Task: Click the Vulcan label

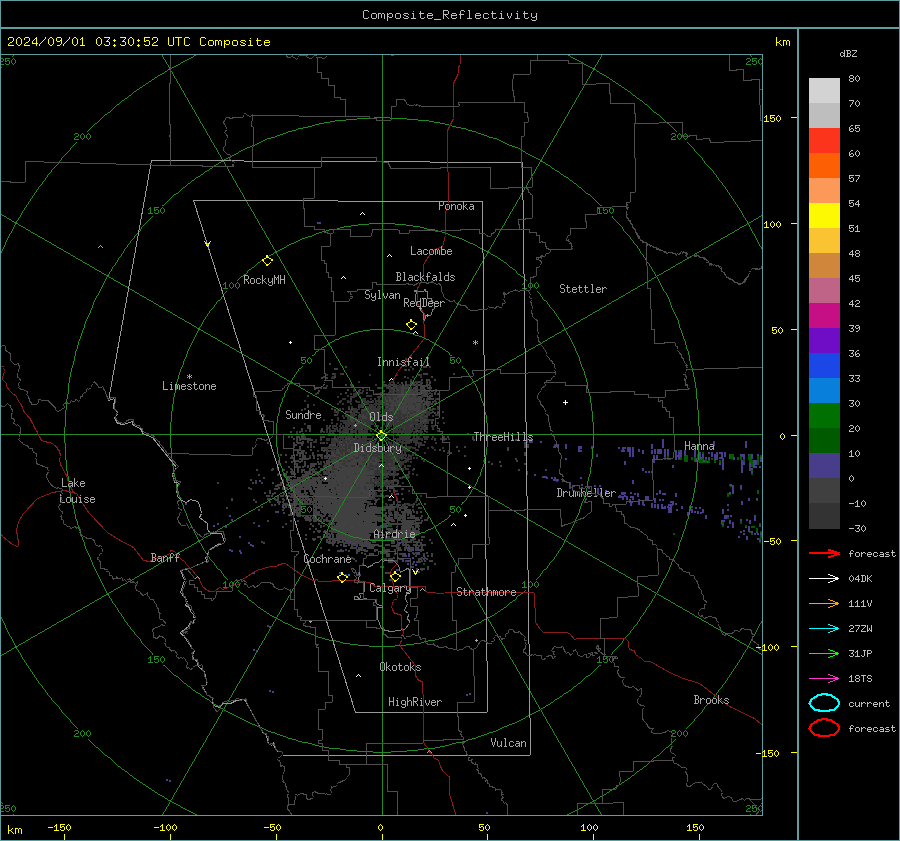Action: pos(508,742)
